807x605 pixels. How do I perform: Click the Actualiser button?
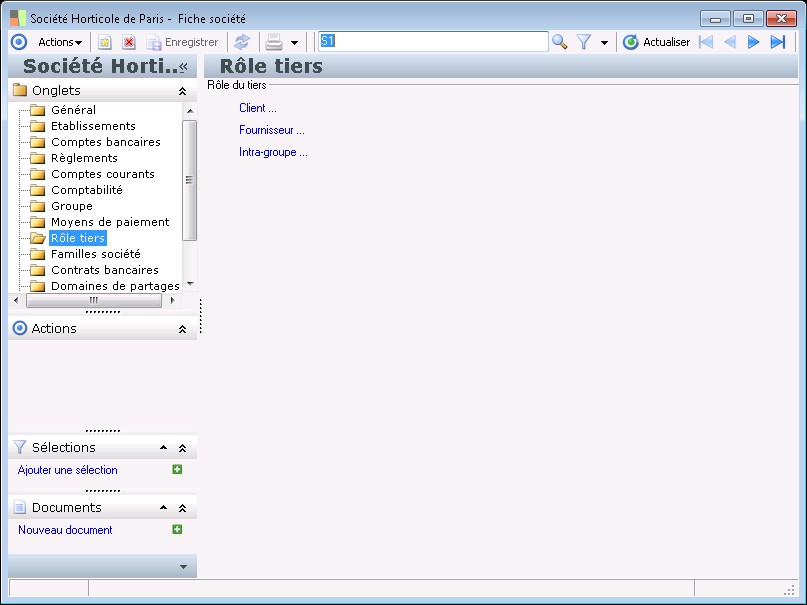[x=656, y=42]
